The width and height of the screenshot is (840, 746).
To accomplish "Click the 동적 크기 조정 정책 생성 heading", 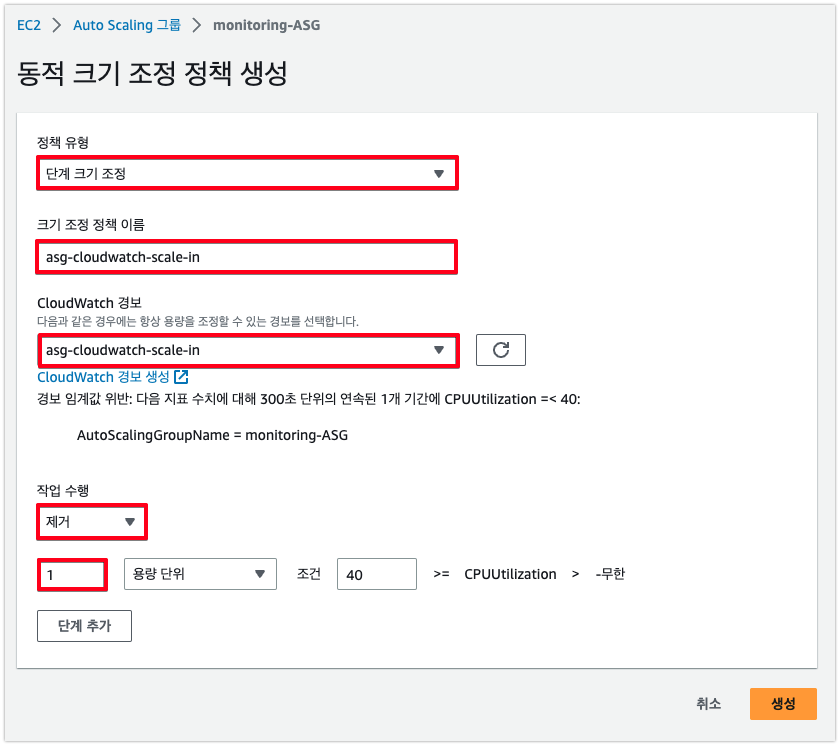I will [x=152, y=73].
